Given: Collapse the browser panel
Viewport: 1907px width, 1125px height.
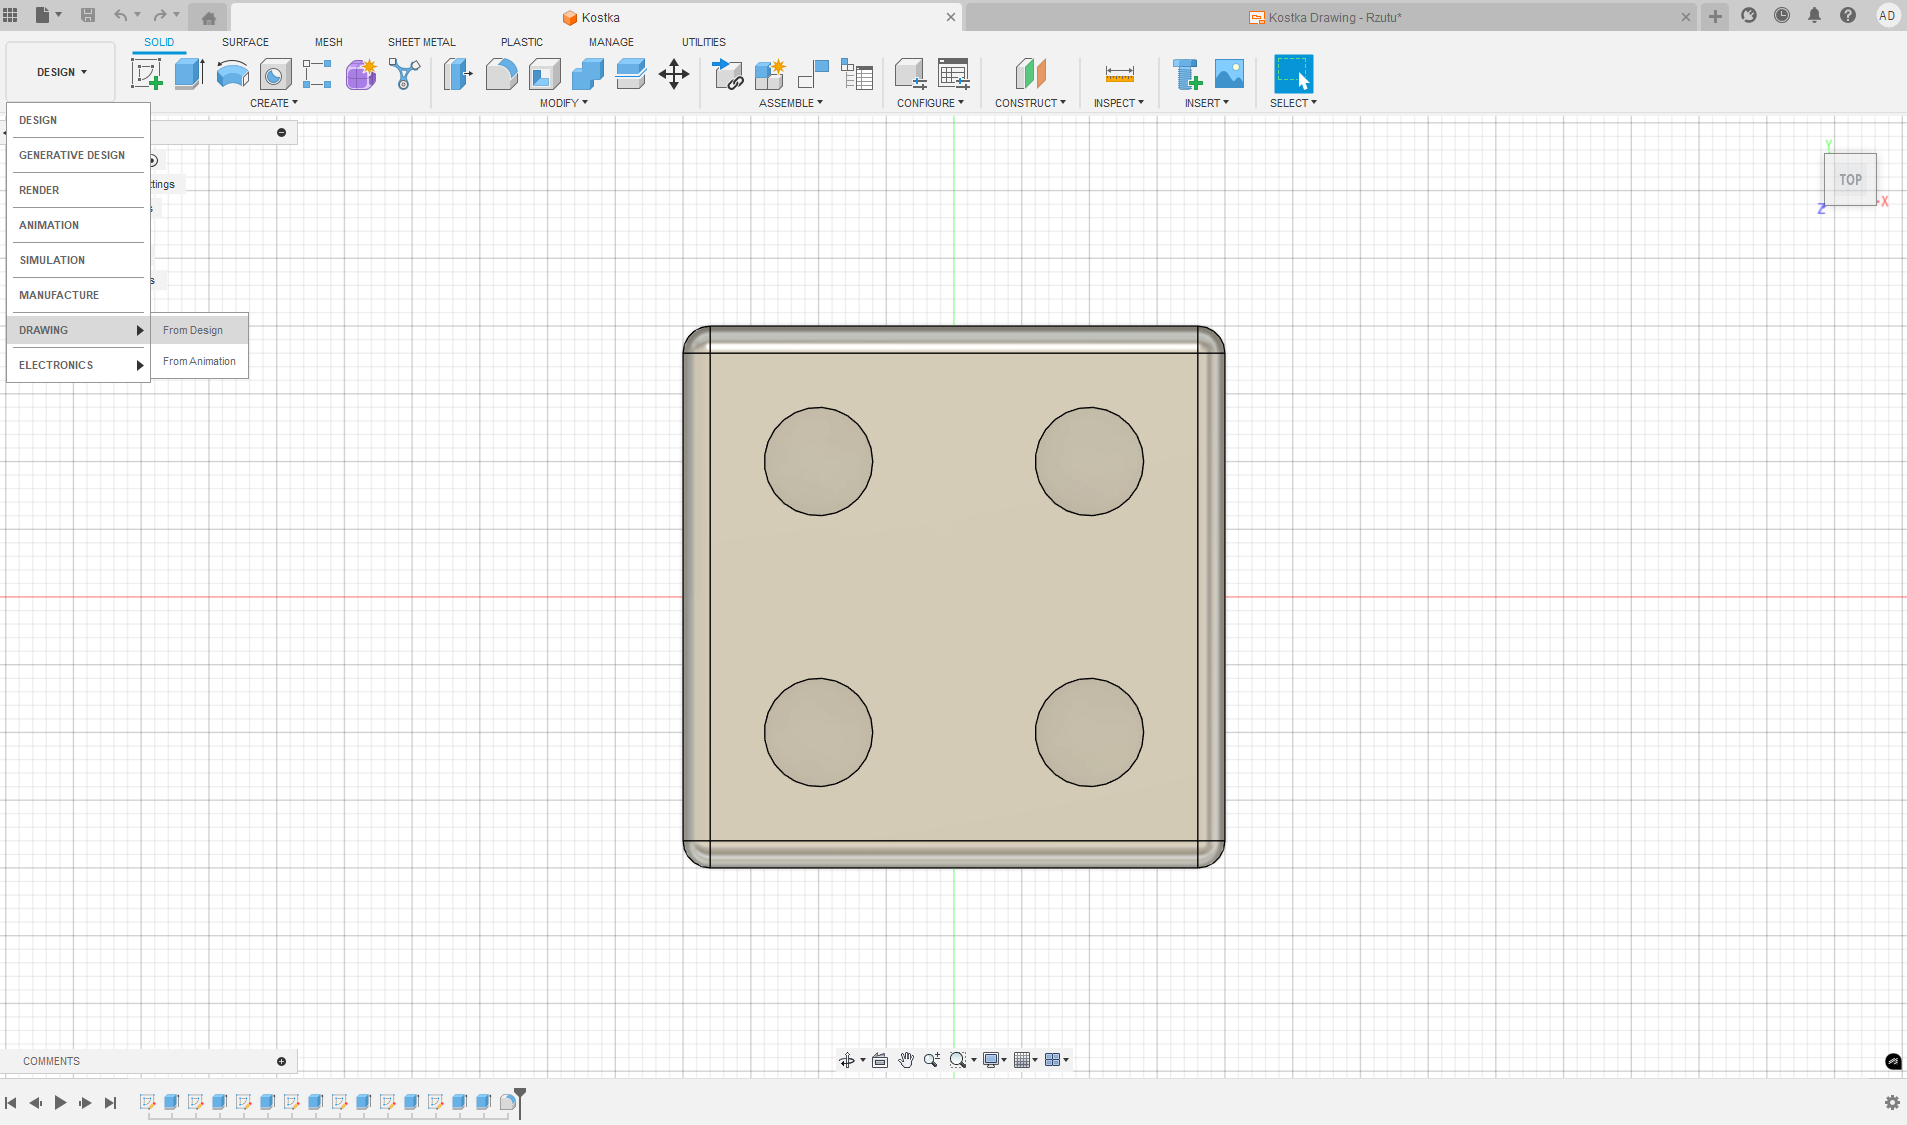Looking at the screenshot, I should coord(281,132).
